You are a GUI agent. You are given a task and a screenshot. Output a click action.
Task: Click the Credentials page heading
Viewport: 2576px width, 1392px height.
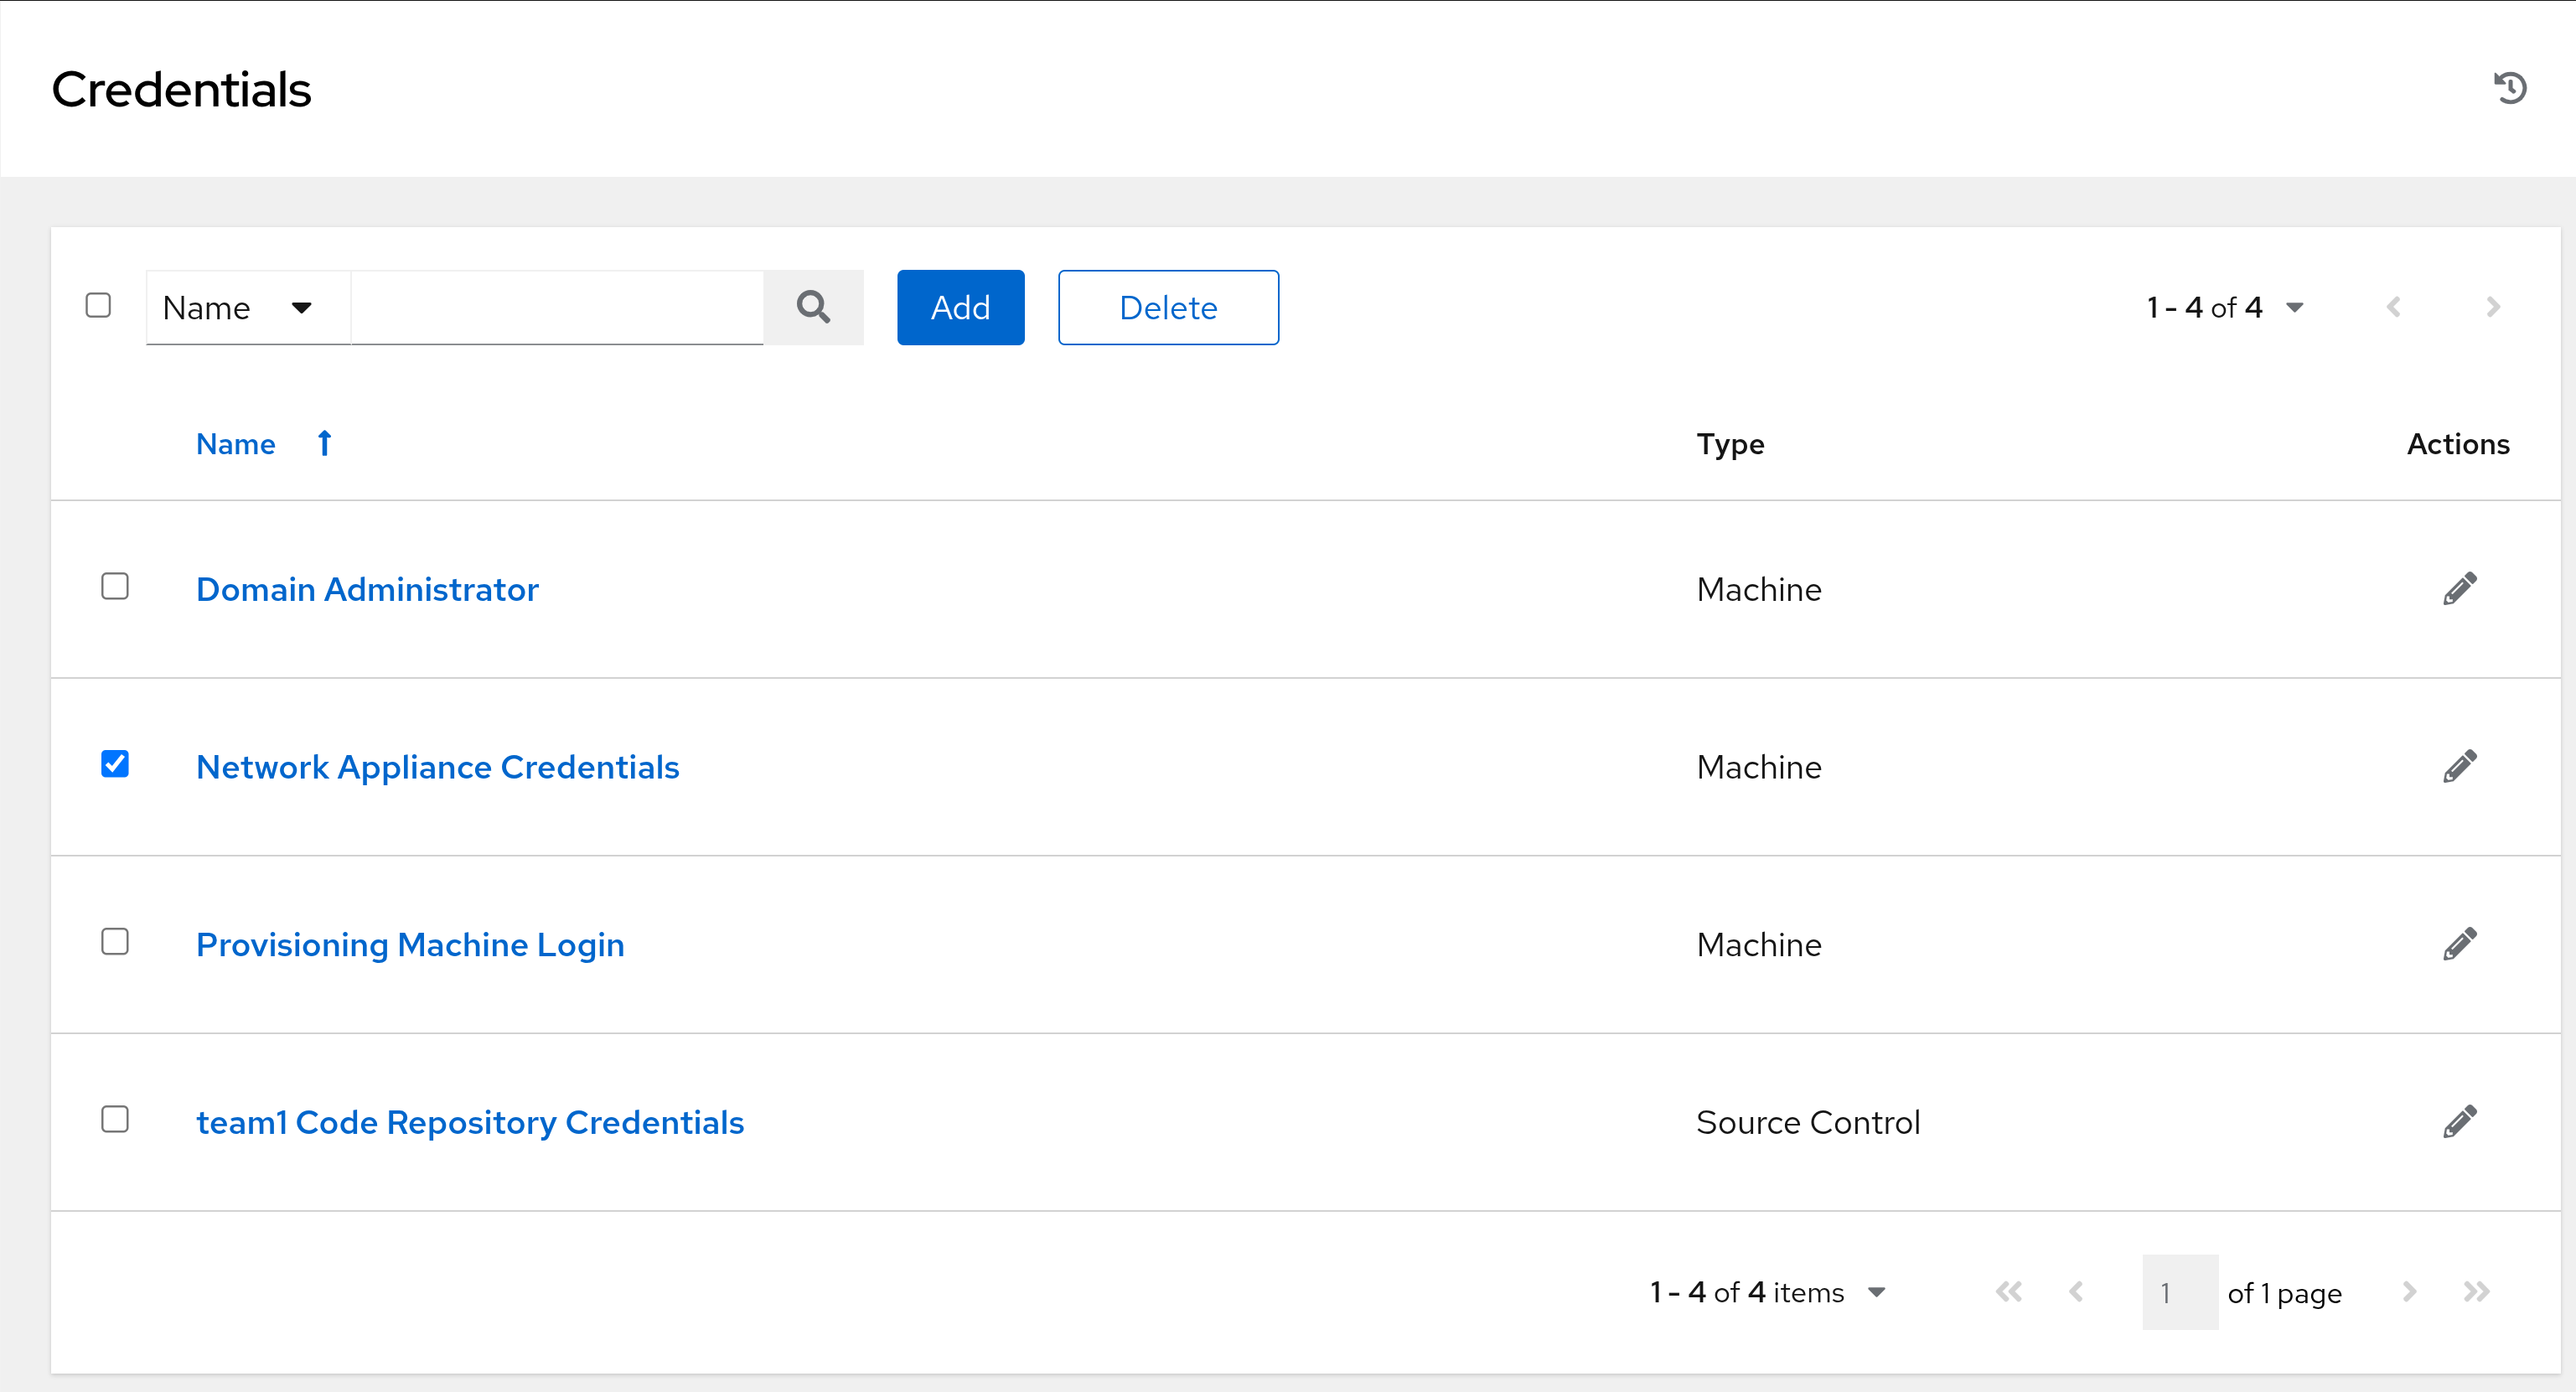(181, 89)
